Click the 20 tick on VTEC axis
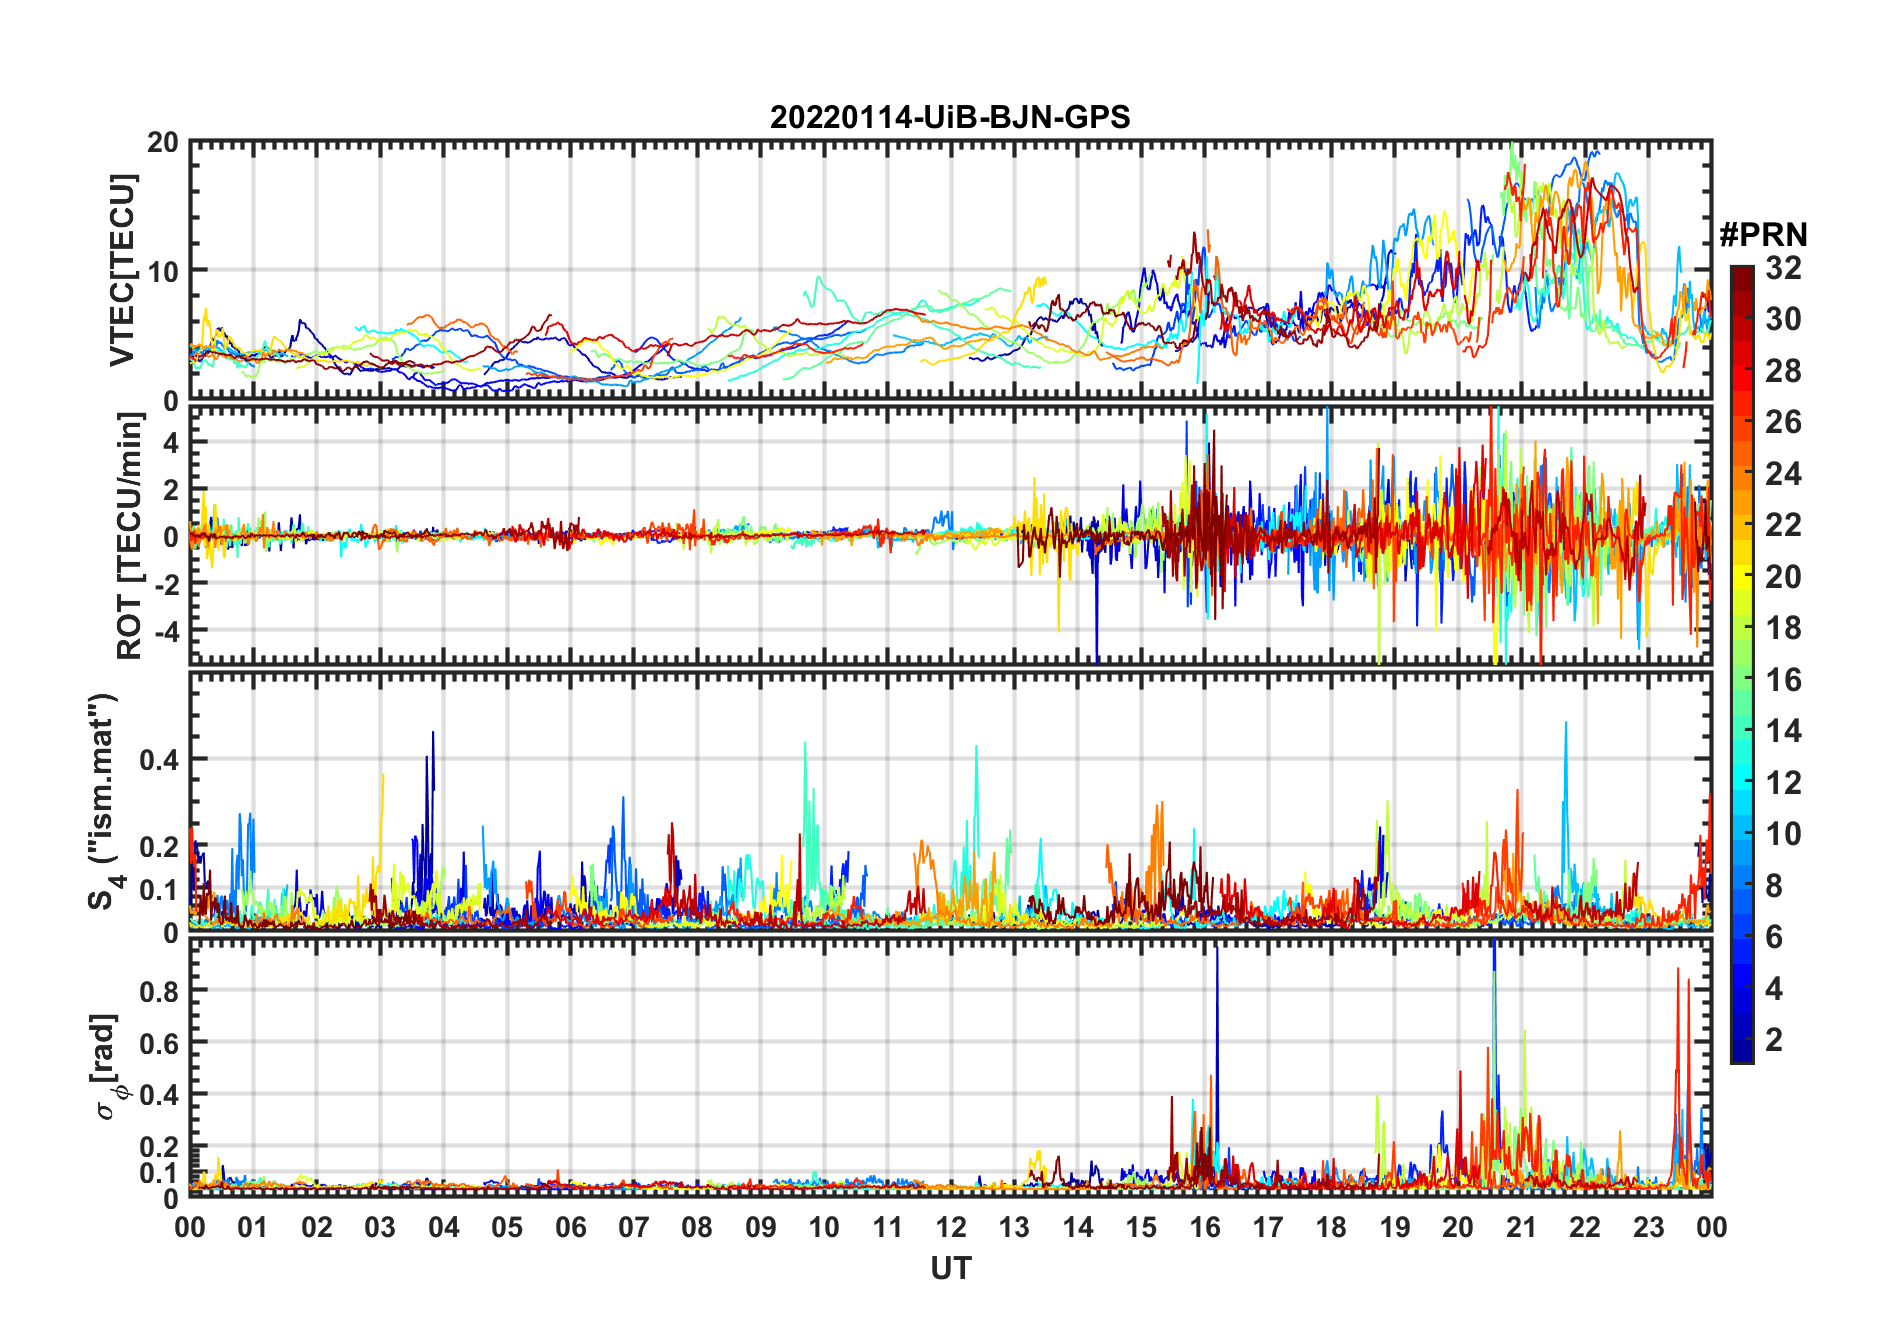Screen dimensions: 1902x1330 point(163,142)
